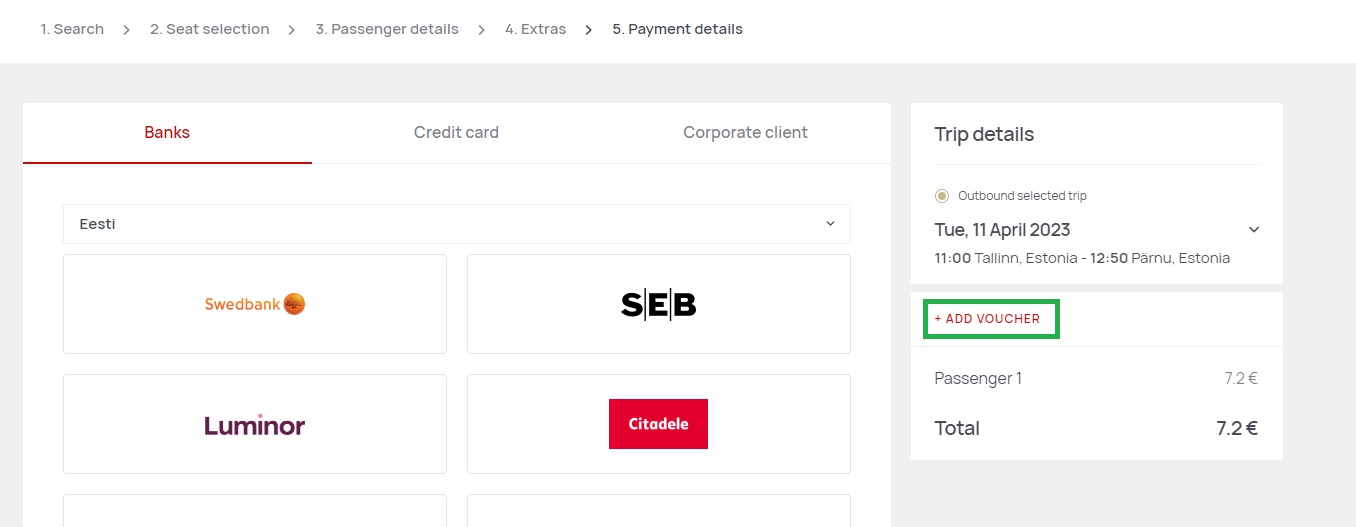Select the Banks tab
Screen dimensions: 1356x527
167,133
